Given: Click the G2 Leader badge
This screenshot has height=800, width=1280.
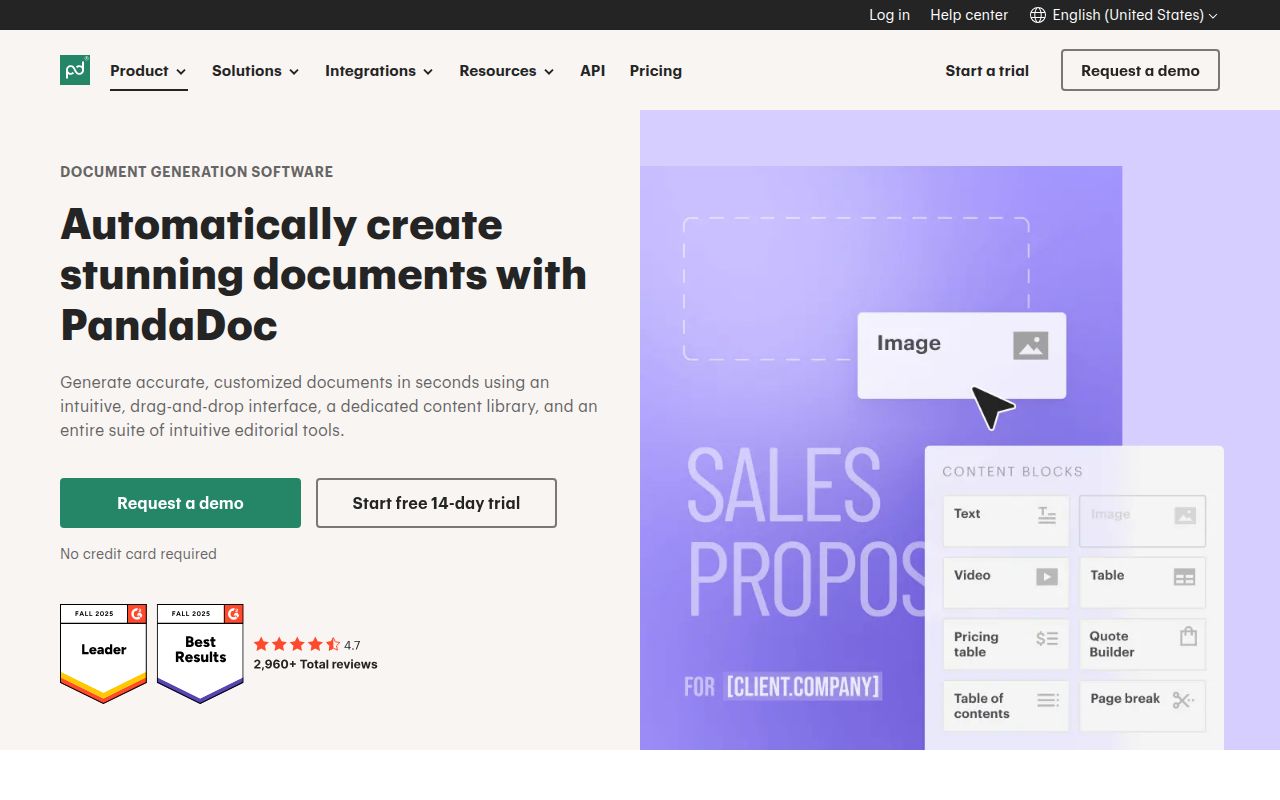Looking at the screenshot, I should click(x=103, y=654).
